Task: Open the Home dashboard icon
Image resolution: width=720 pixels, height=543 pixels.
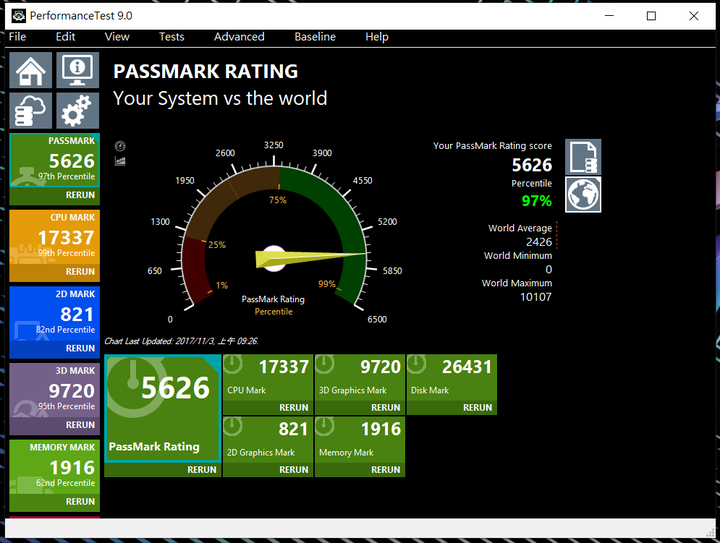Action: click(x=30, y=71)
